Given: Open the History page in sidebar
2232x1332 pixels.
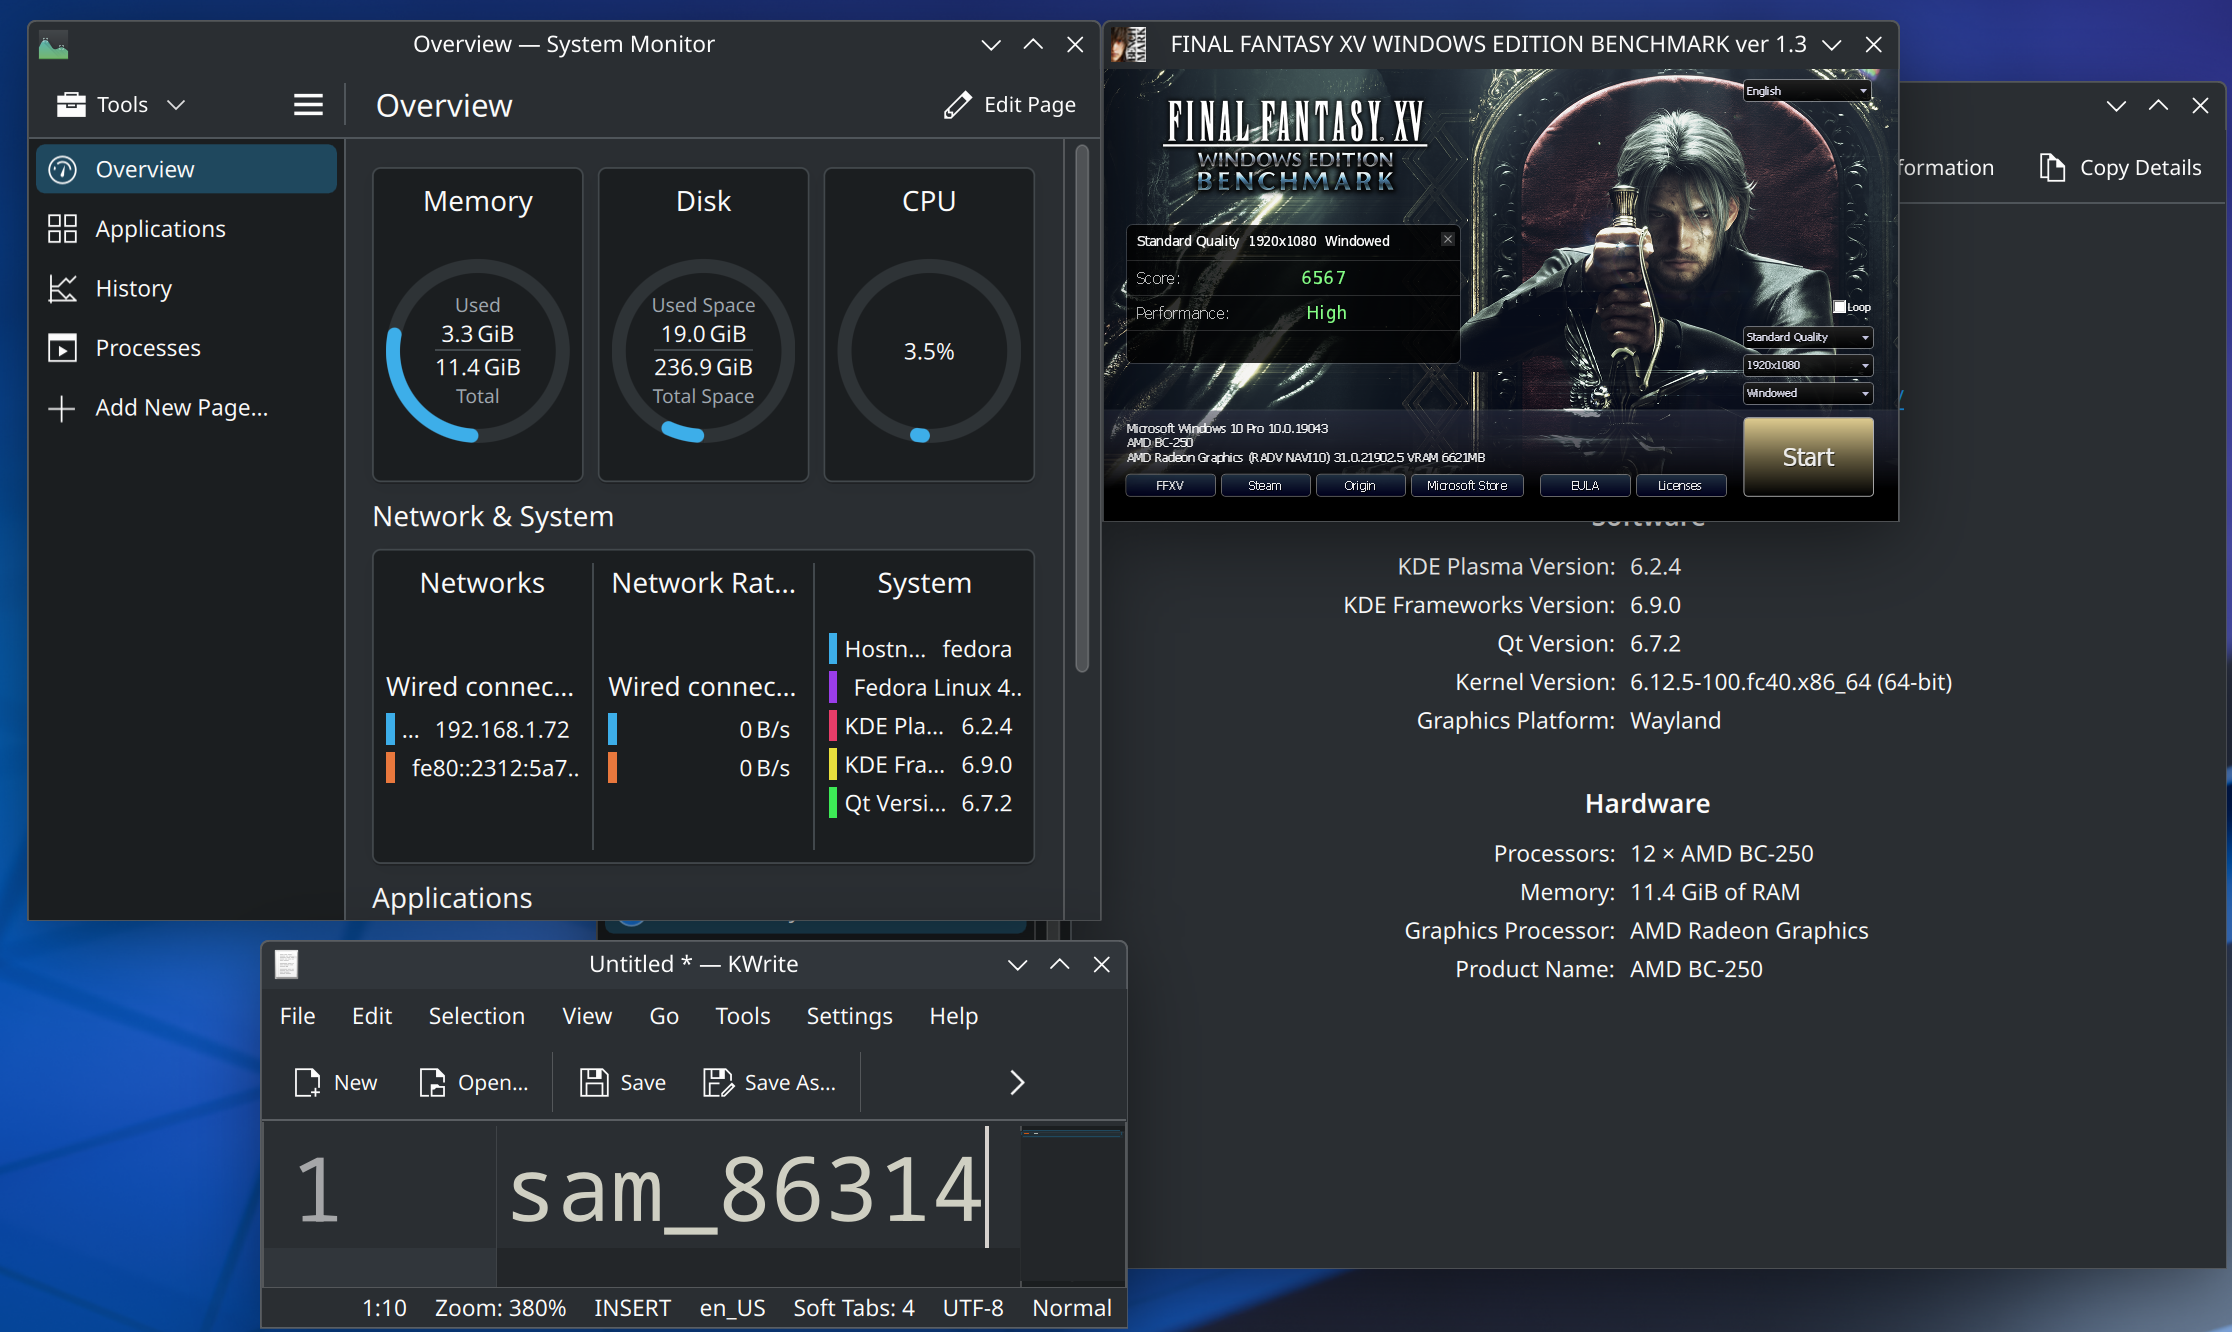Looking at the screenshot, I should 187,288.
